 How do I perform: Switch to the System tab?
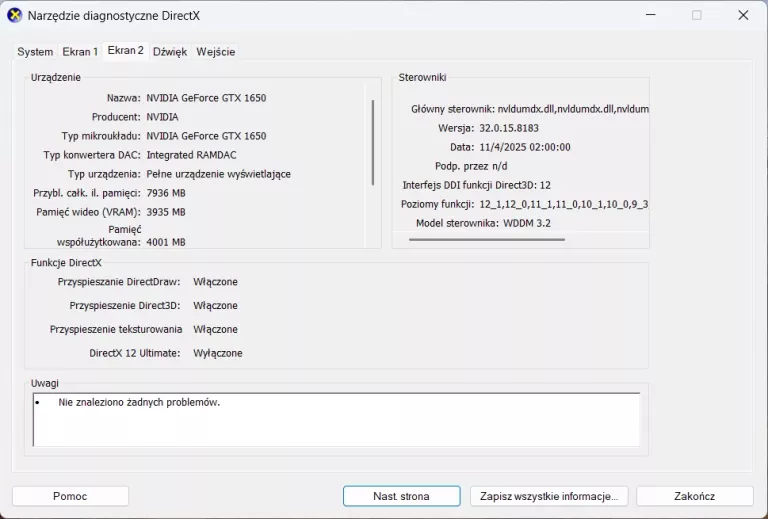click(x=35, y=52)
